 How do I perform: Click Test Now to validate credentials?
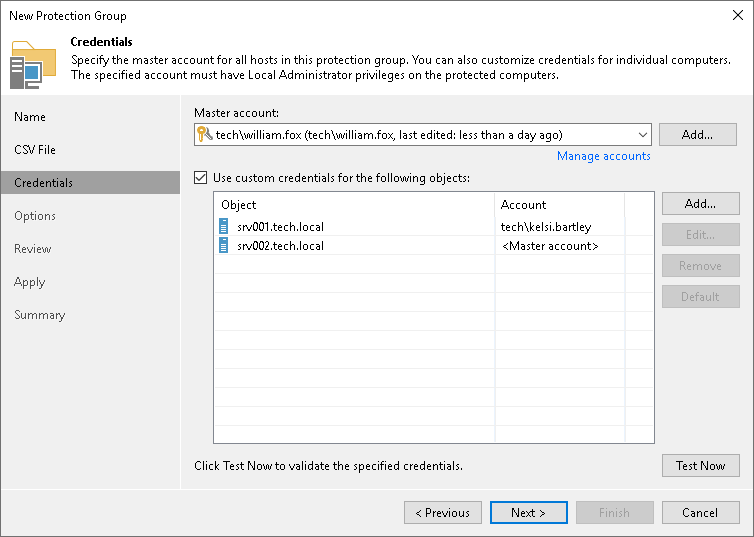click(x=700, y=465)
